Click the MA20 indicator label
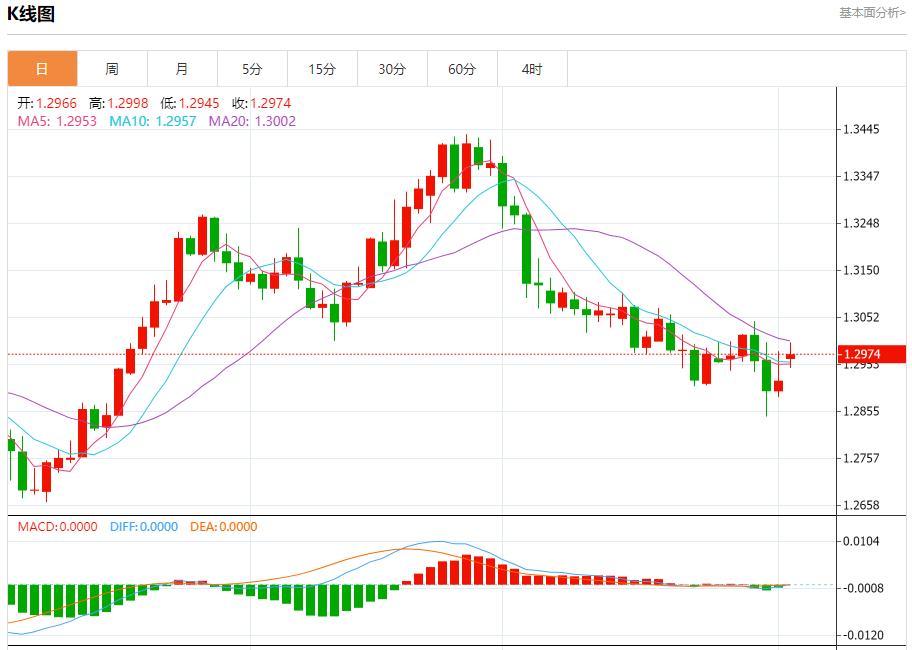The image size is (912, 650). (251, 121)
